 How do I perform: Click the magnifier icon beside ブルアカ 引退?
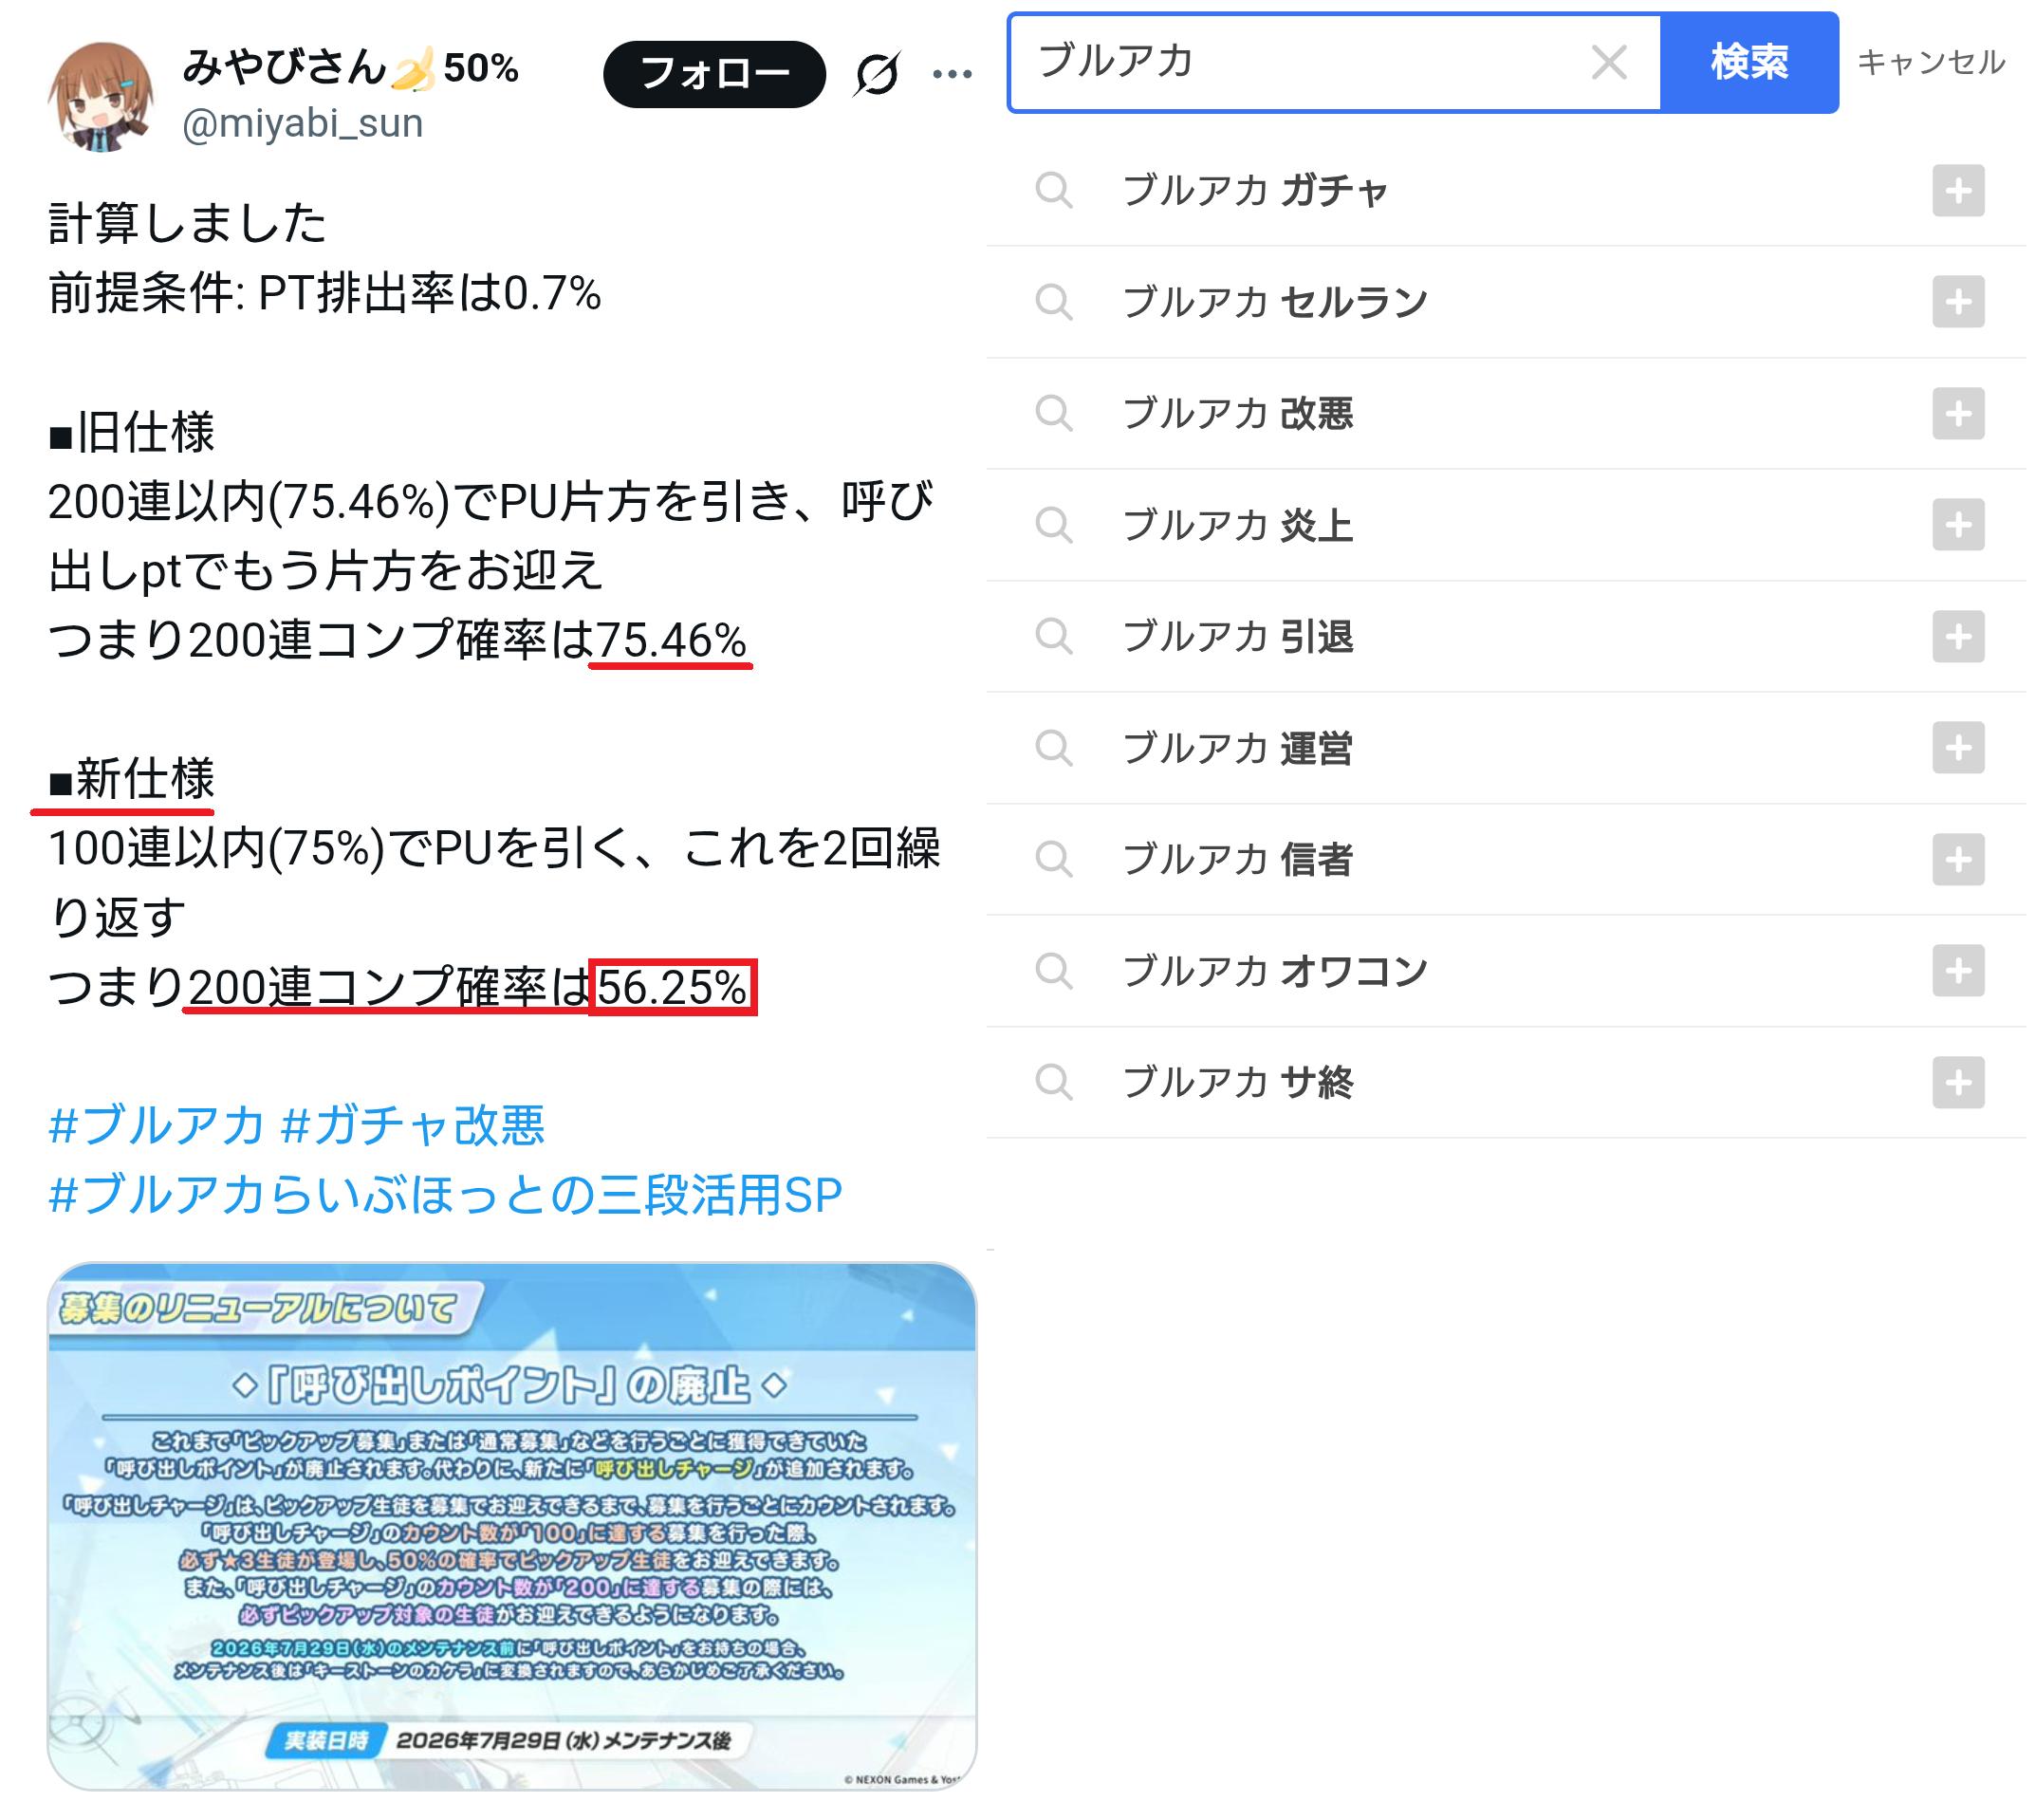pos(1054,637)
